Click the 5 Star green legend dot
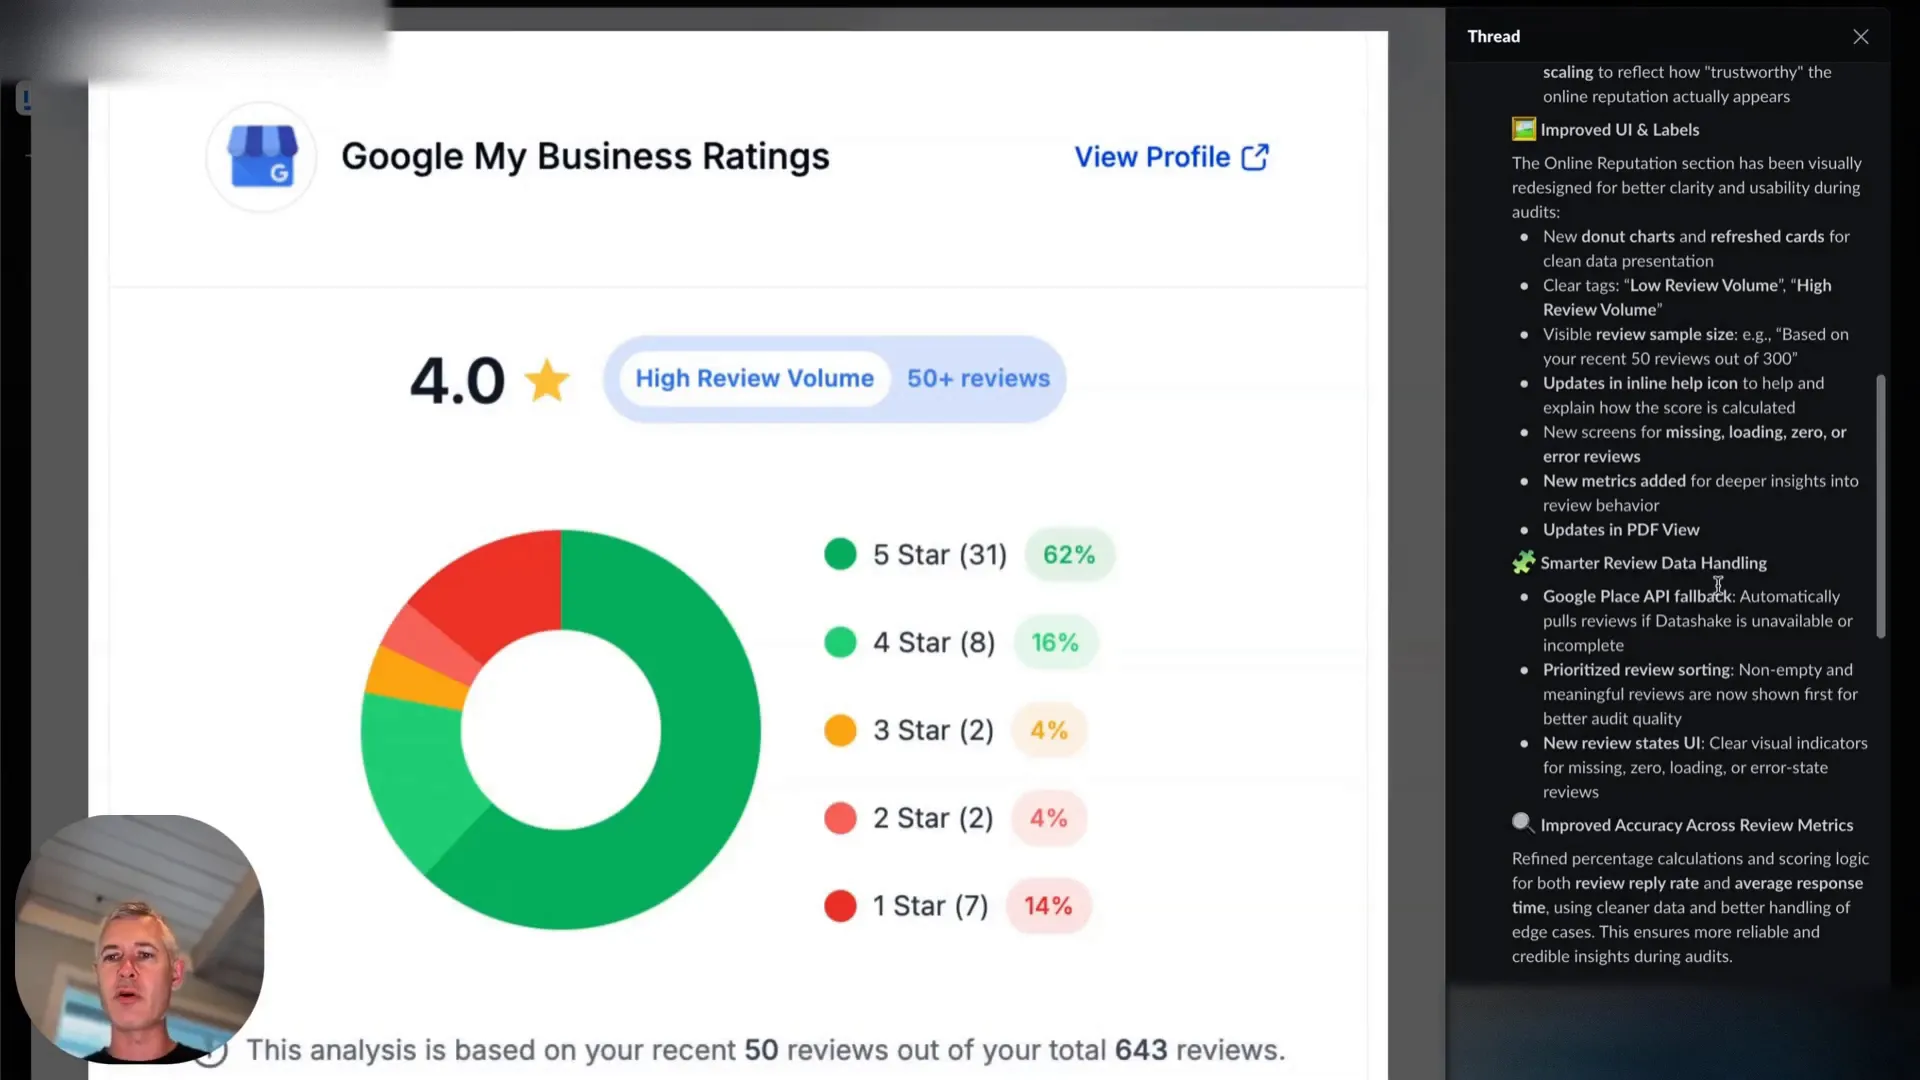Image resolution: width=1920 pixels, height=1080 pixels. (840, 554)
